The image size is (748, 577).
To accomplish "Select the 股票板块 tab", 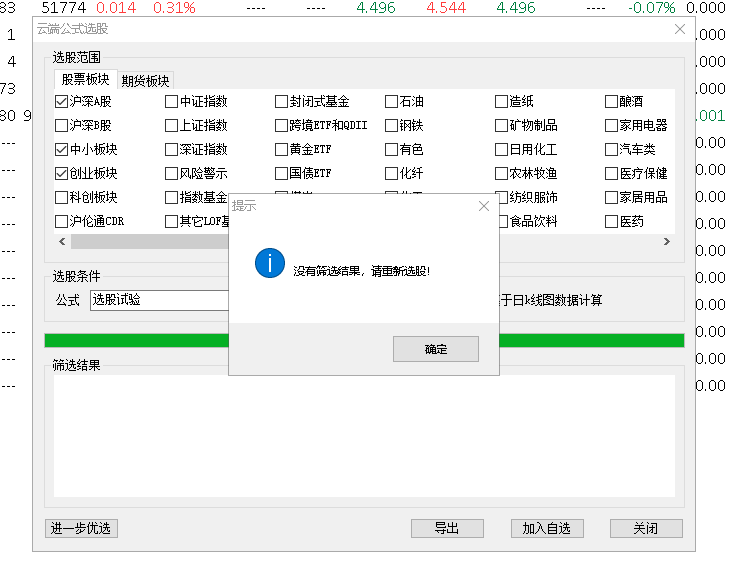I will click(x=85, y=80).
